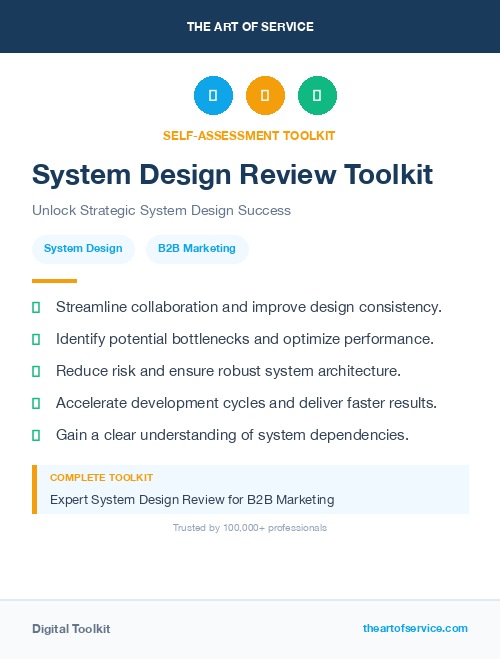Image resolution: width=500 pixels, height=659 pixels.
Task: Open theartofservice.com link
Action: pos(415,628)
